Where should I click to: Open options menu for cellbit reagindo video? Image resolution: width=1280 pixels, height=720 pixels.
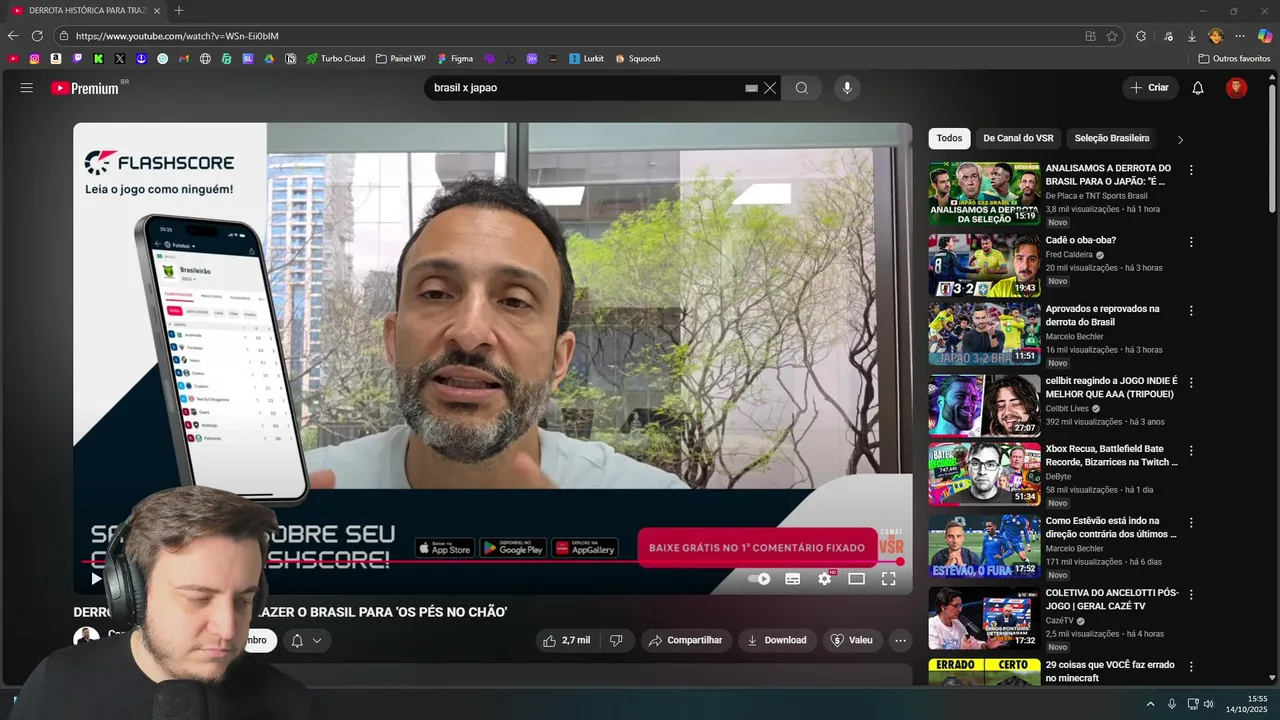pos(1191,383)
